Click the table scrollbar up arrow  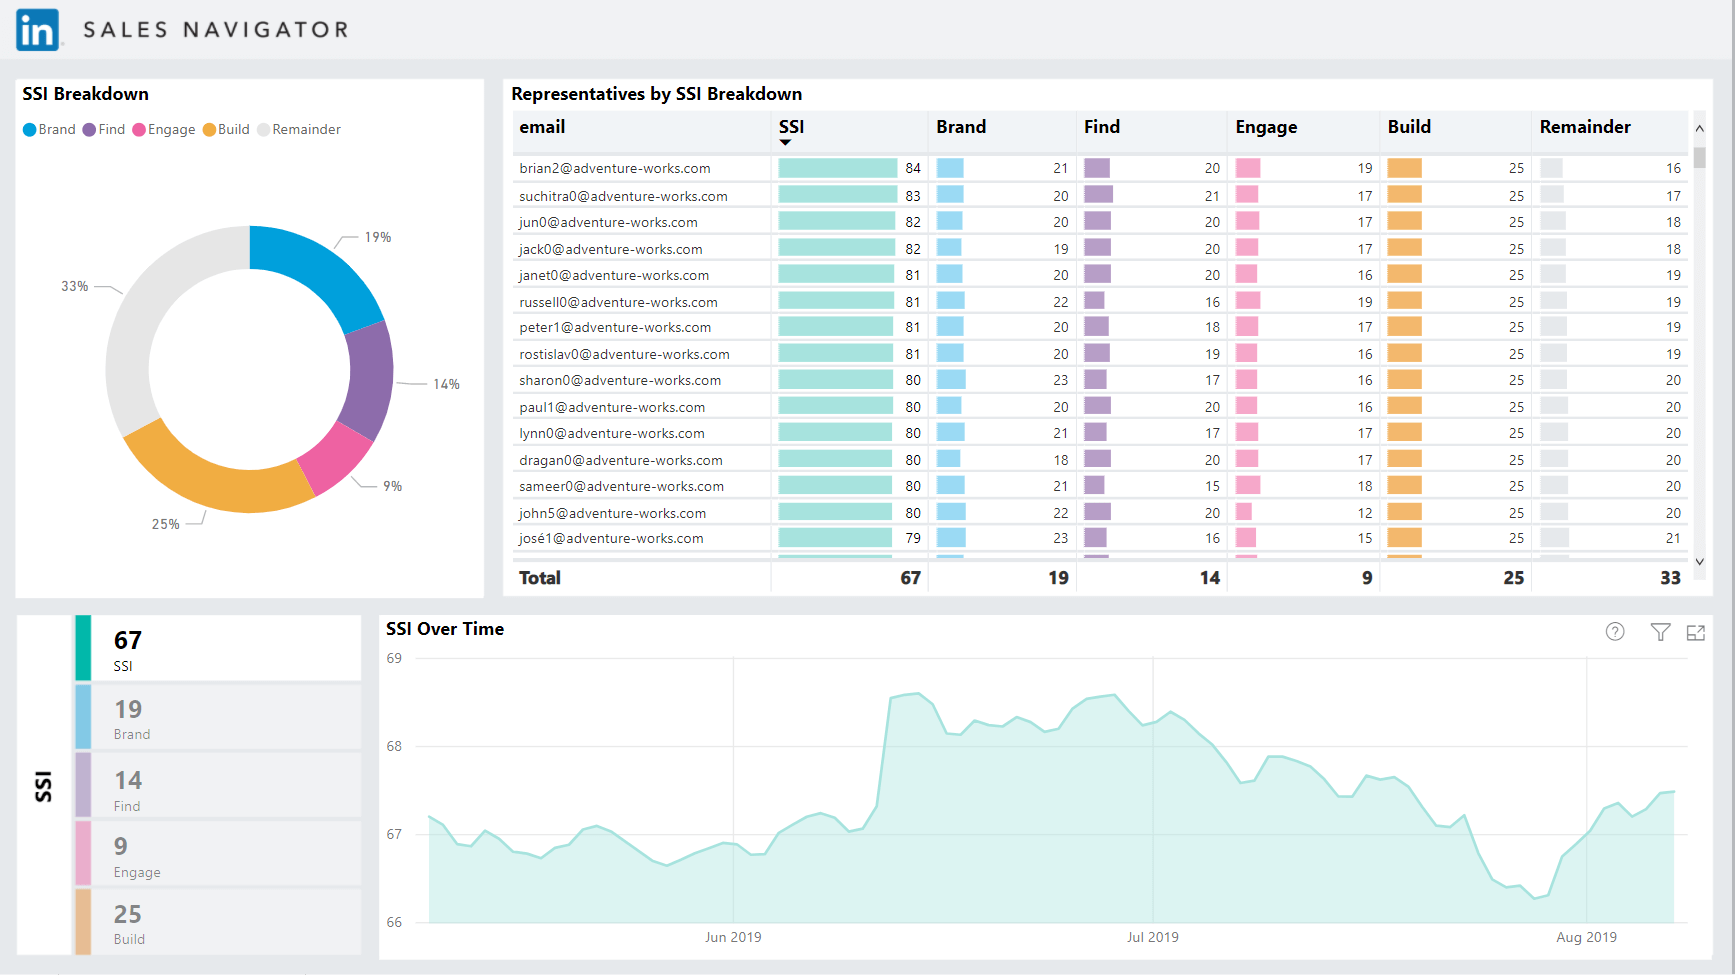tap(1699, 128)
